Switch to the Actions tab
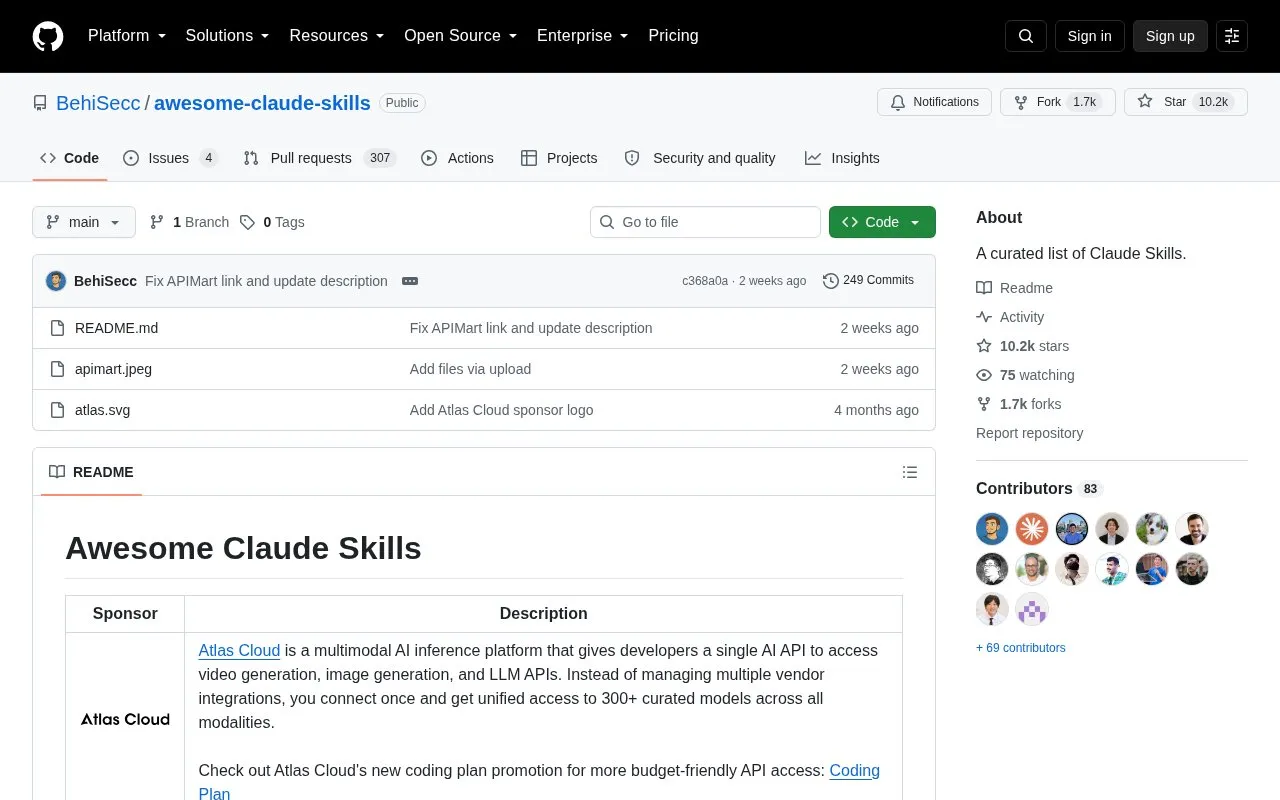 pos(458,158)
